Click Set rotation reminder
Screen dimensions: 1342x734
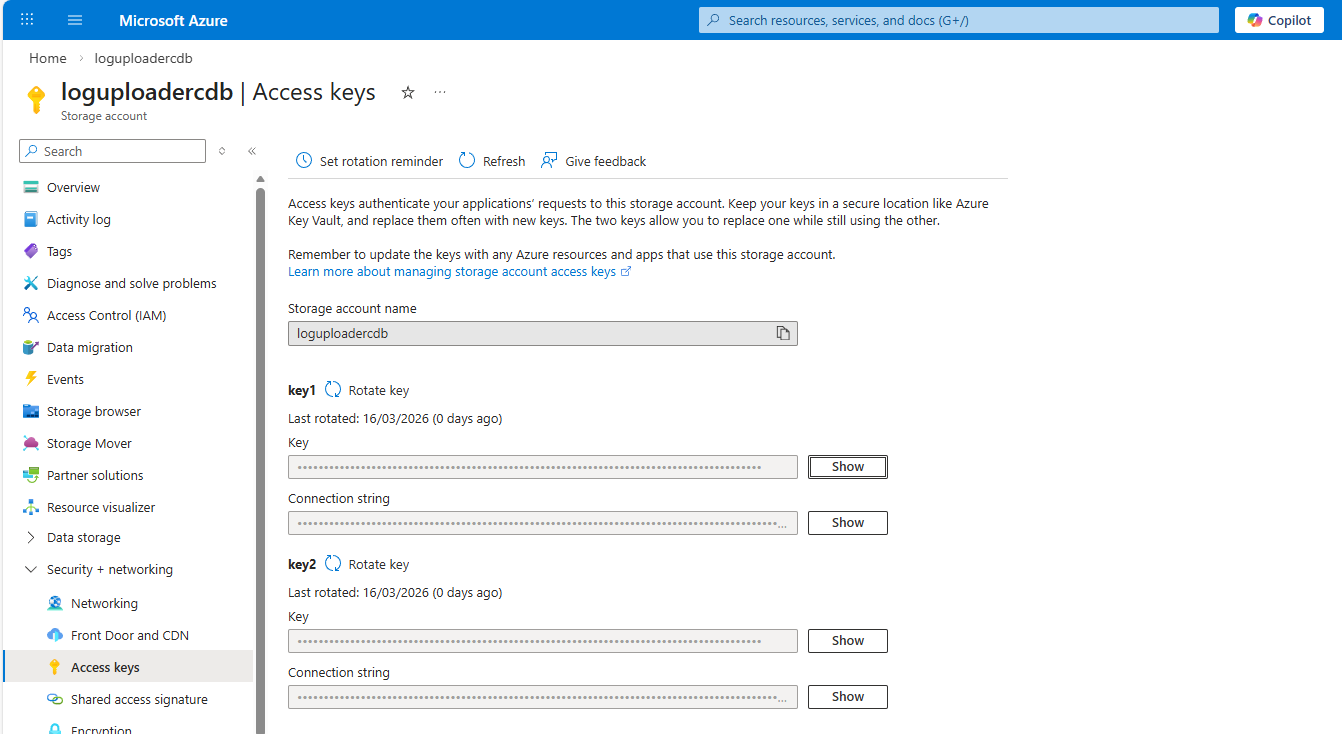pos(369,161)
